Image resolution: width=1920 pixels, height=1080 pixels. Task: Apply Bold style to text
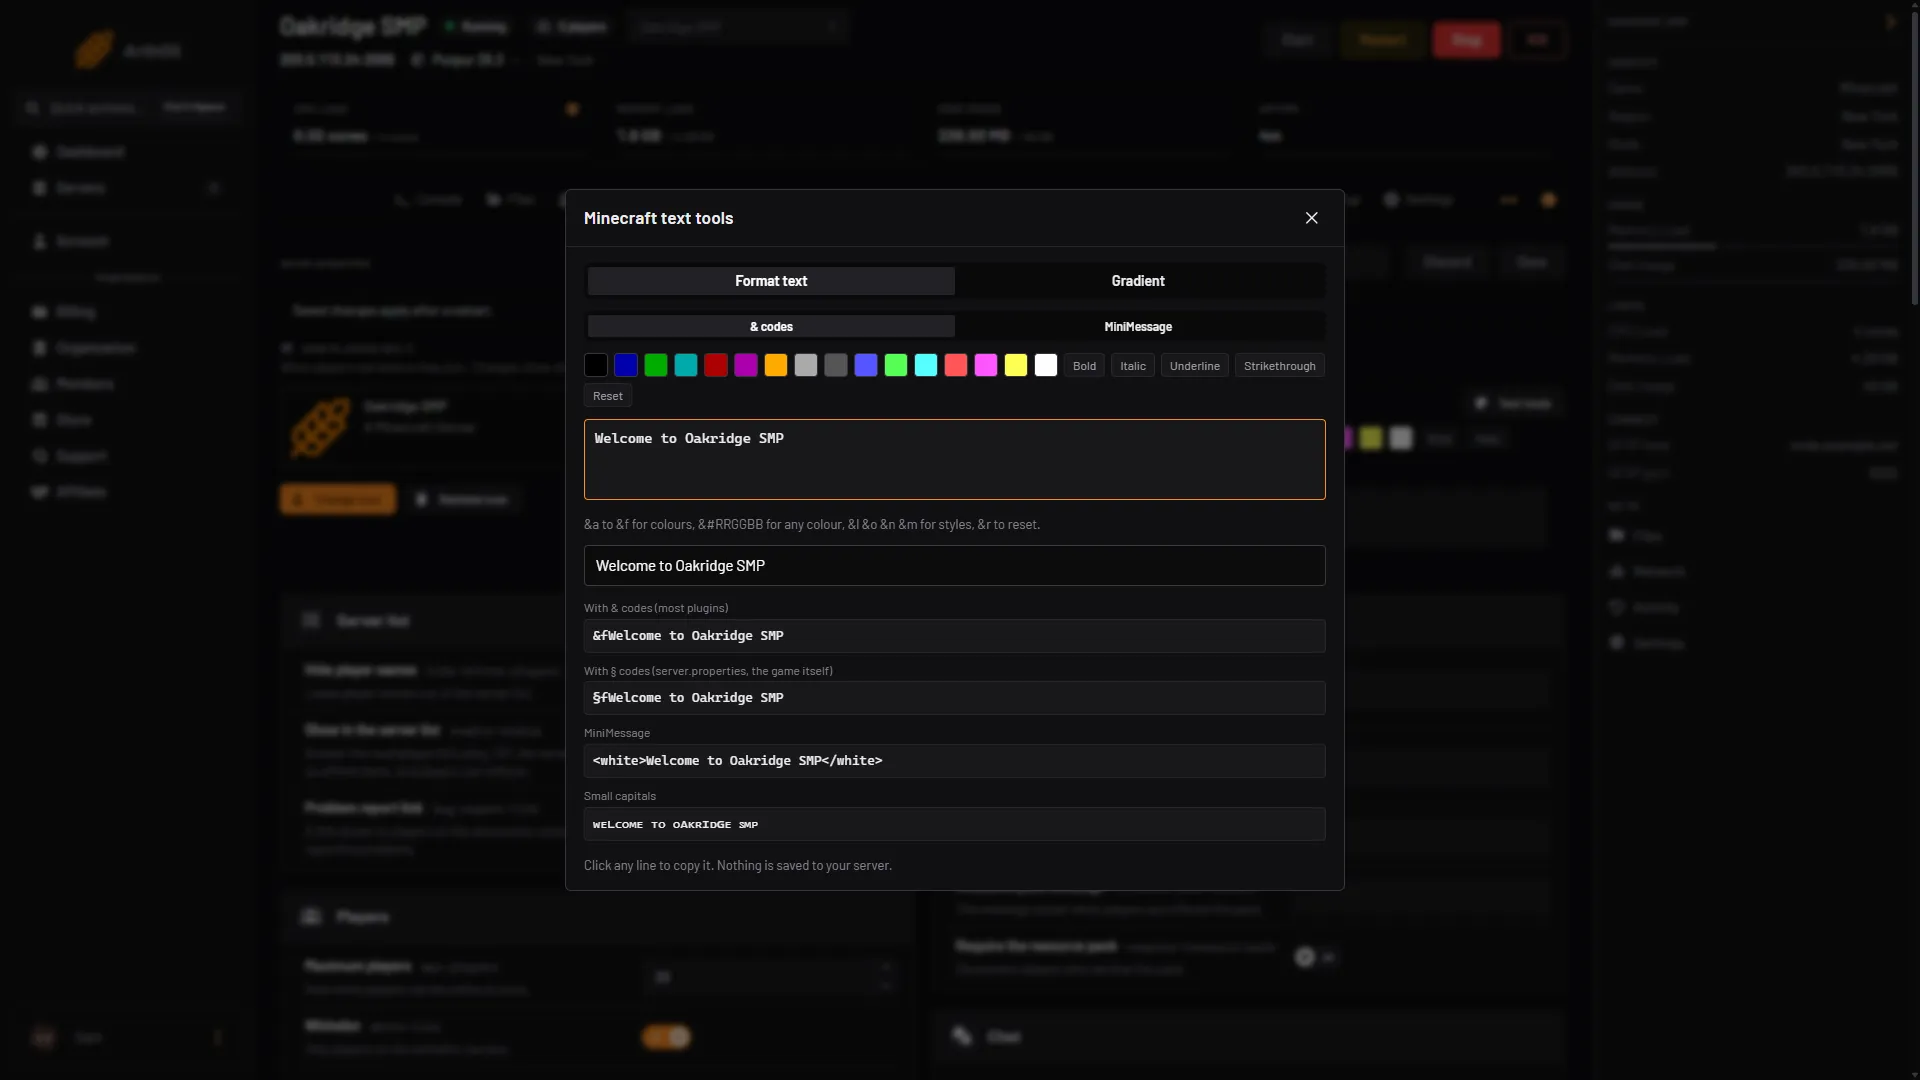1084,366
